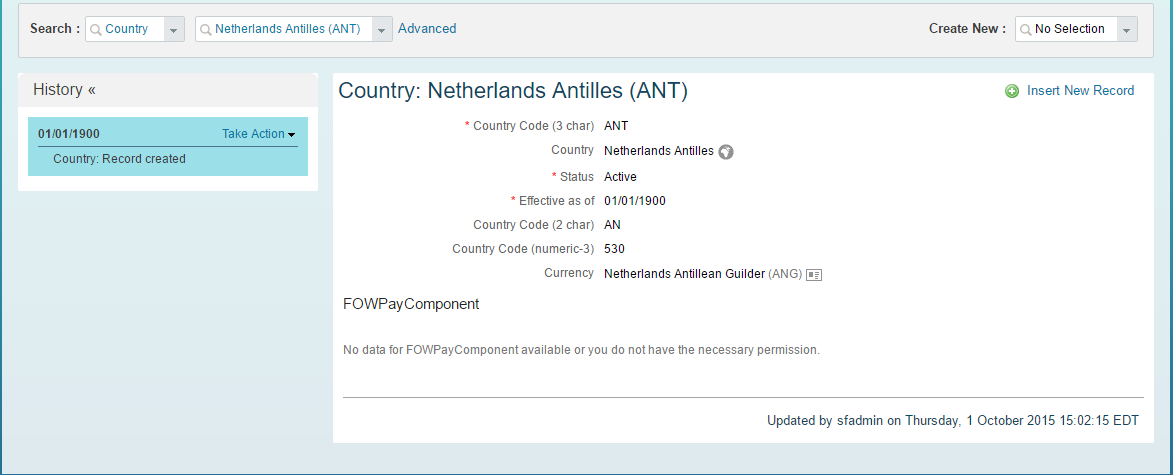1173x475 pixels.
Task: Open the currency details card icon next to ANG
Action: (x=814, y=275)
